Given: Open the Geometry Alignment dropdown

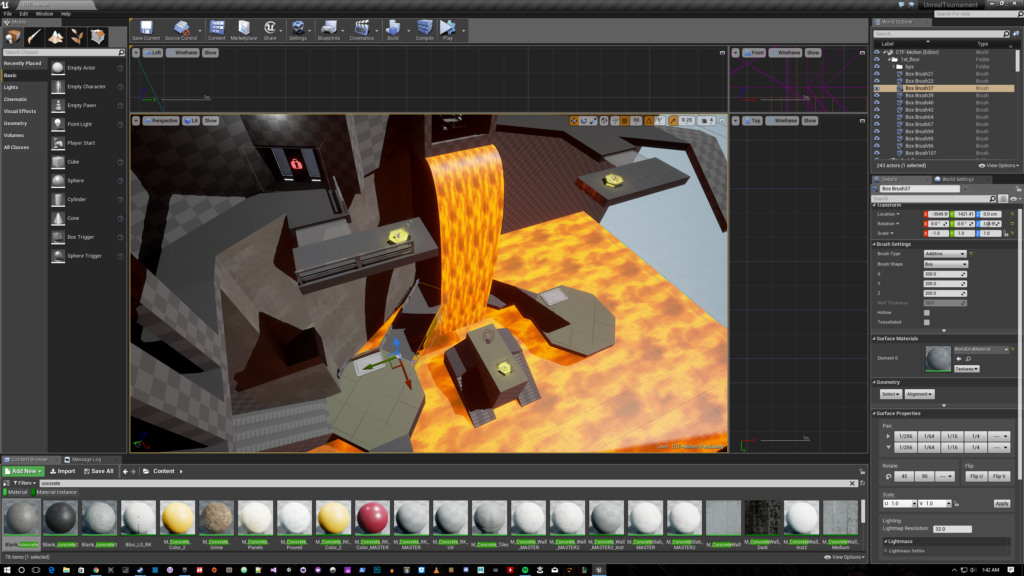Looking at the screenshot, I should pyautogui.click(x=919, y=394).
